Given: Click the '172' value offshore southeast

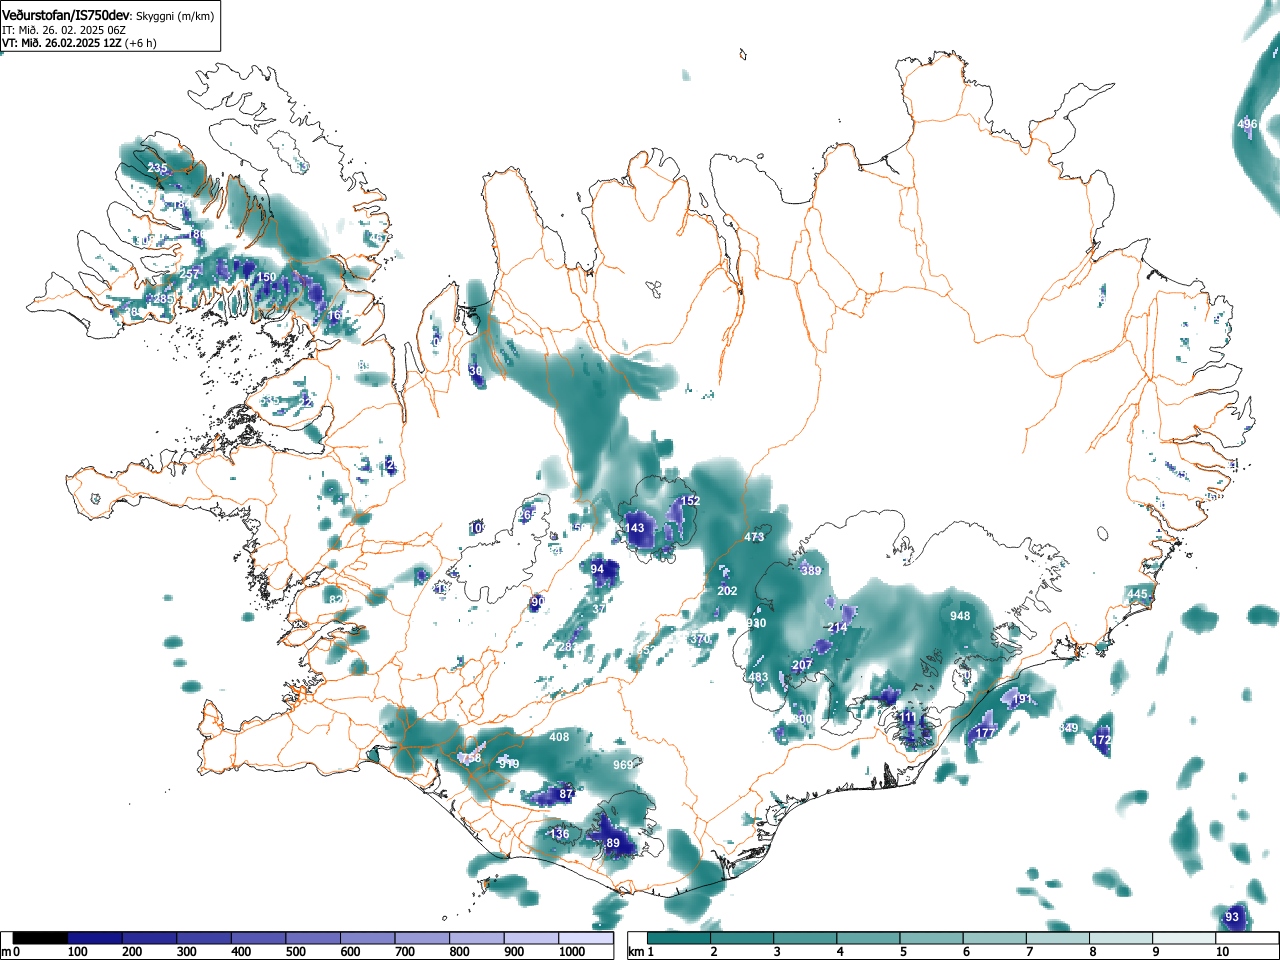Looking at the screenshot, I should (1101, 740).
